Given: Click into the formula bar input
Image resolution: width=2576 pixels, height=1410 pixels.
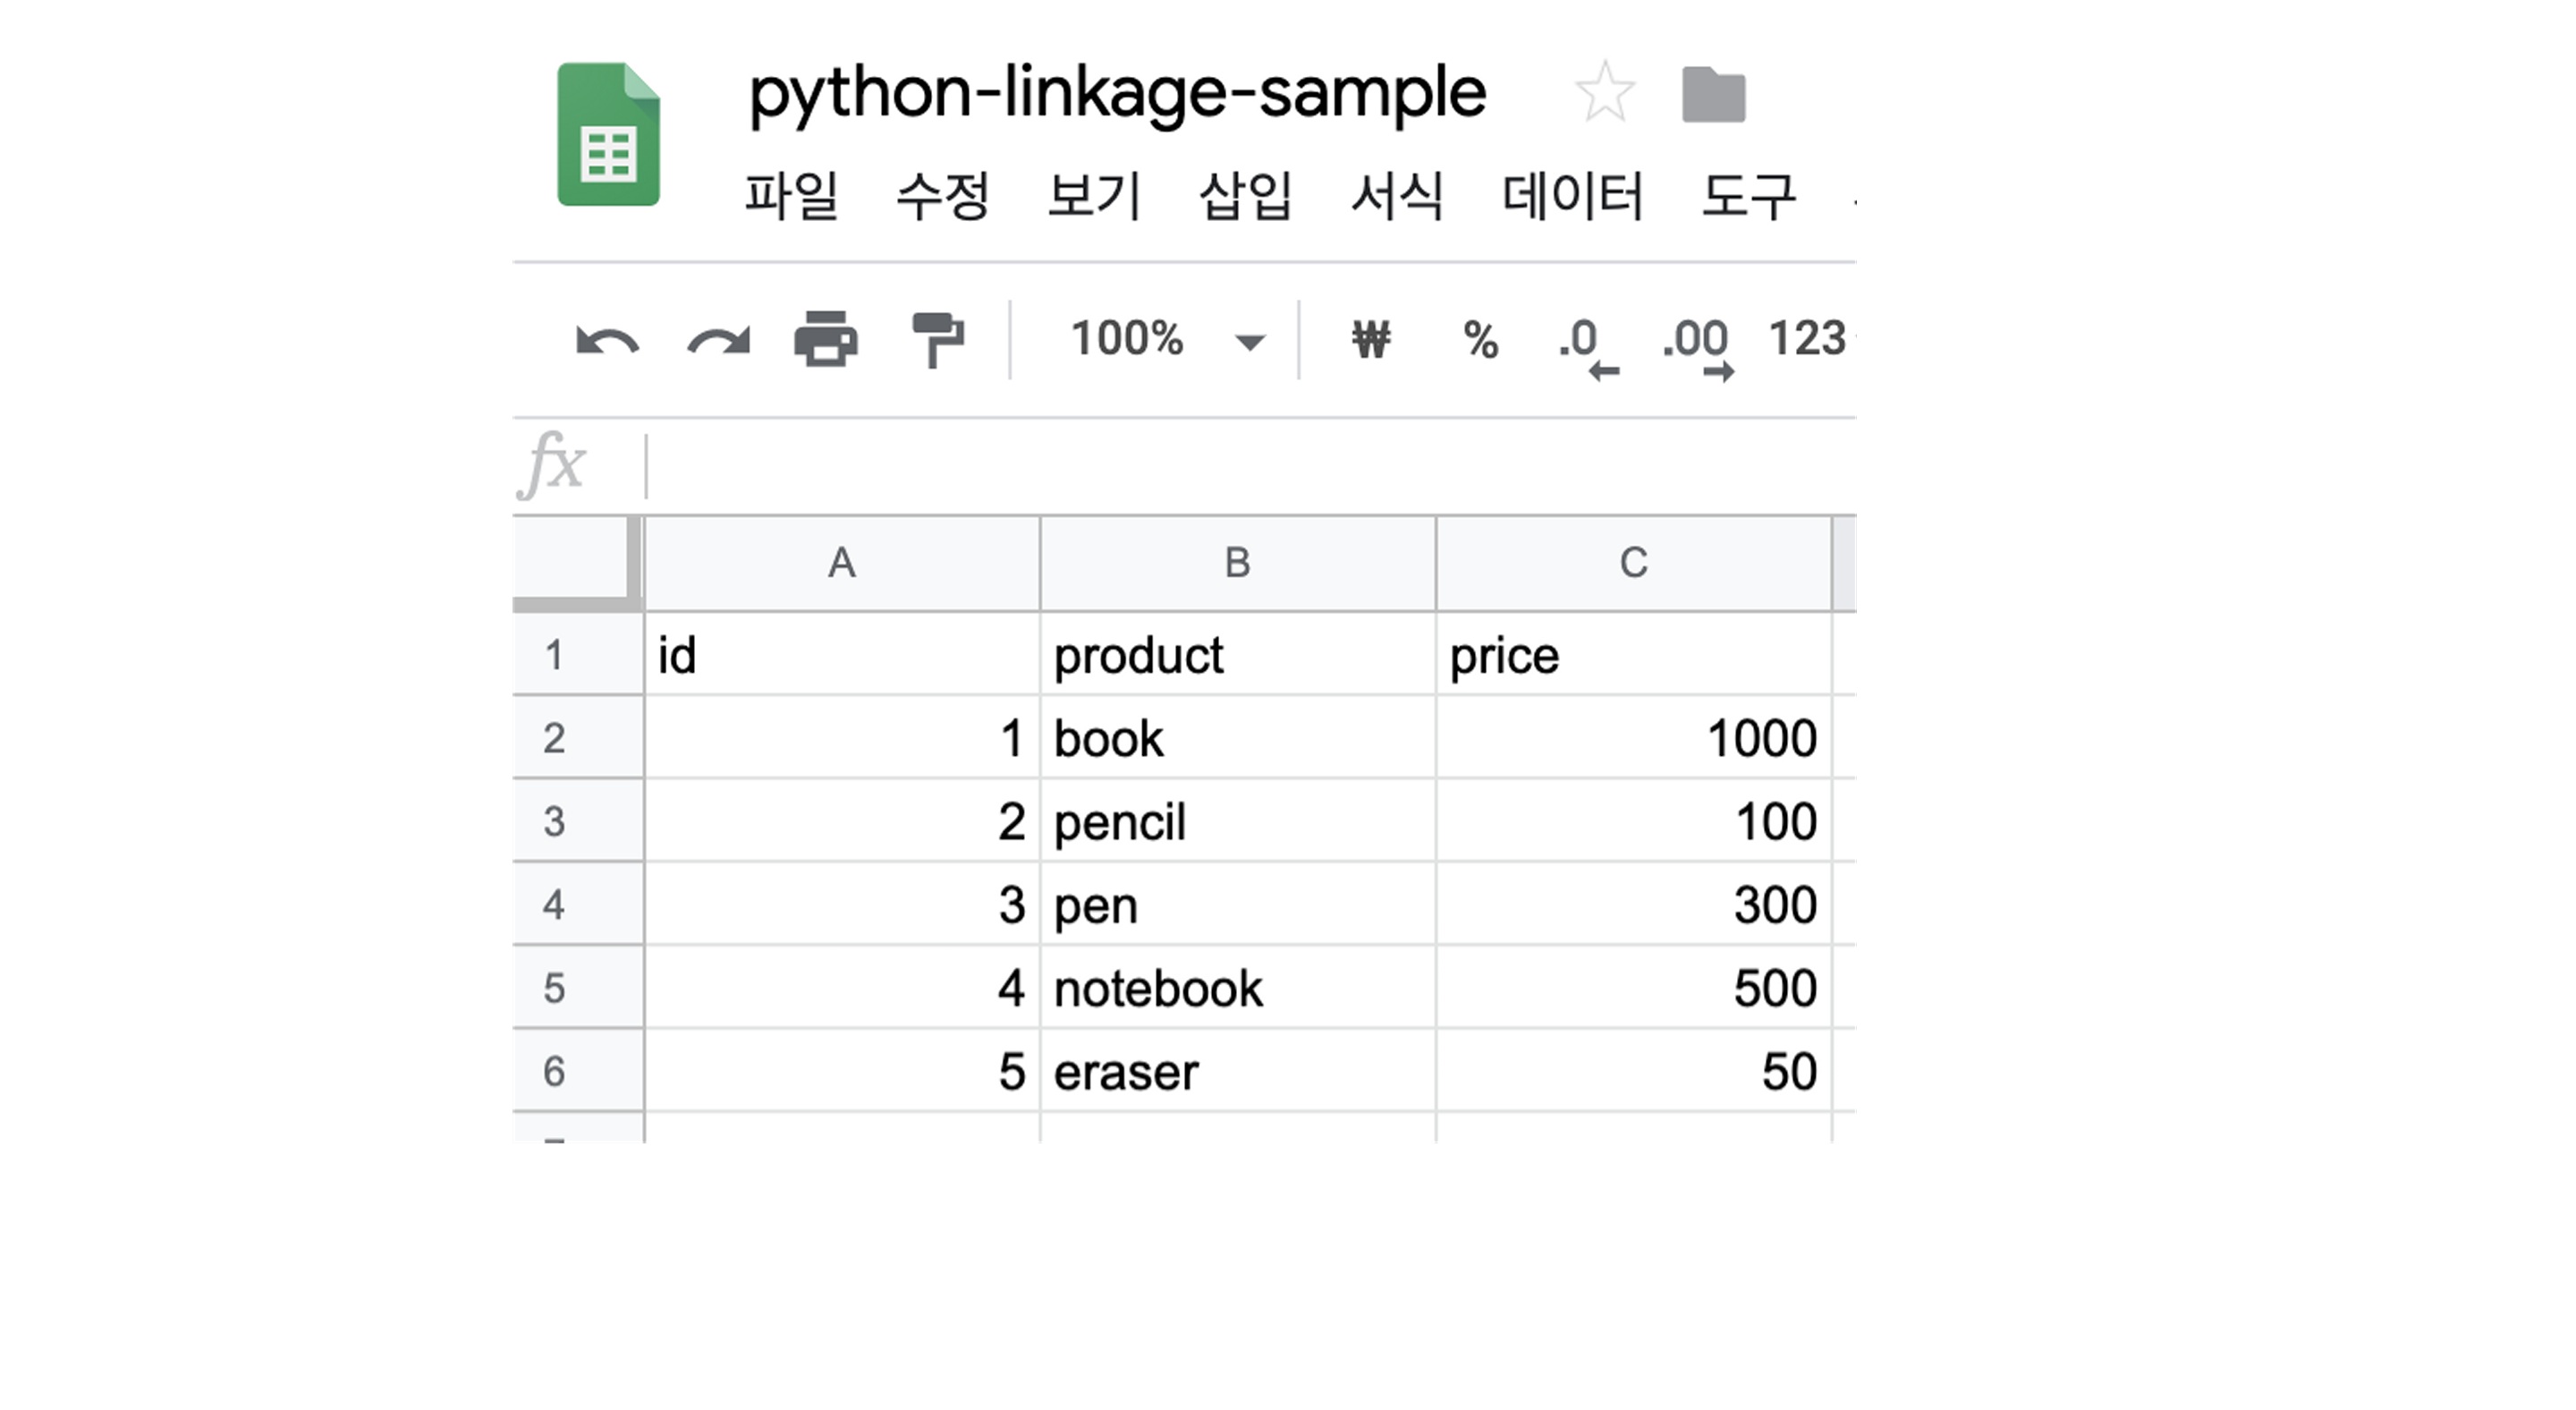Looking at the screenshot, I should 1250,466.
